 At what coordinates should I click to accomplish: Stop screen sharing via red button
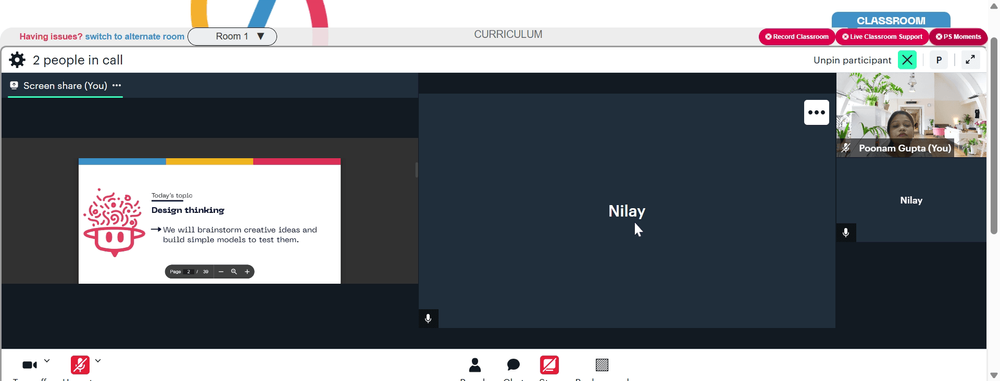click(x=549, y=365)
